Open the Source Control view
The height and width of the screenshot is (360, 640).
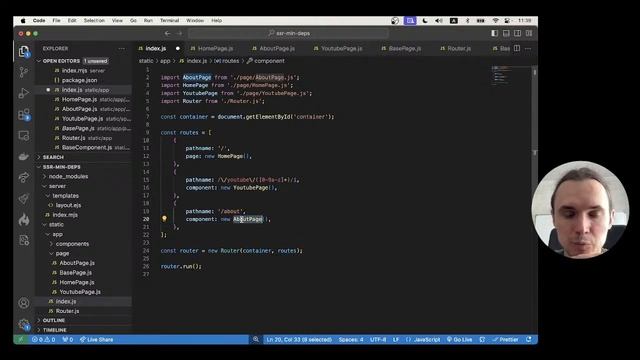24,72
